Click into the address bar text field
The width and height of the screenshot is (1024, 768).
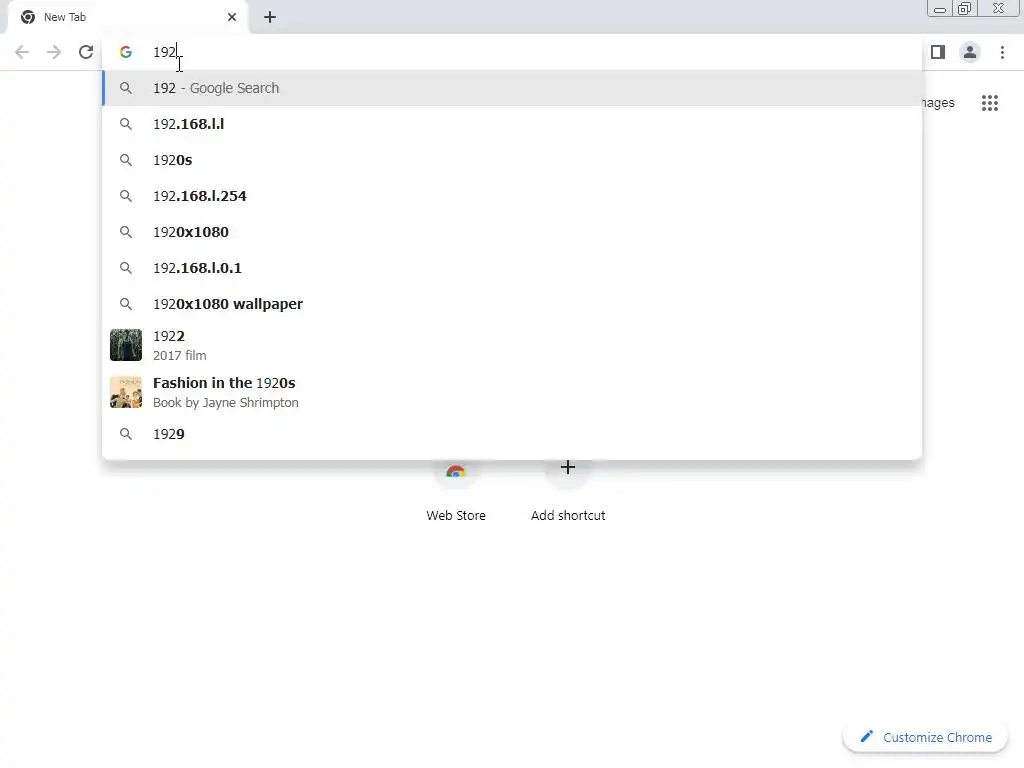[512, 52]
